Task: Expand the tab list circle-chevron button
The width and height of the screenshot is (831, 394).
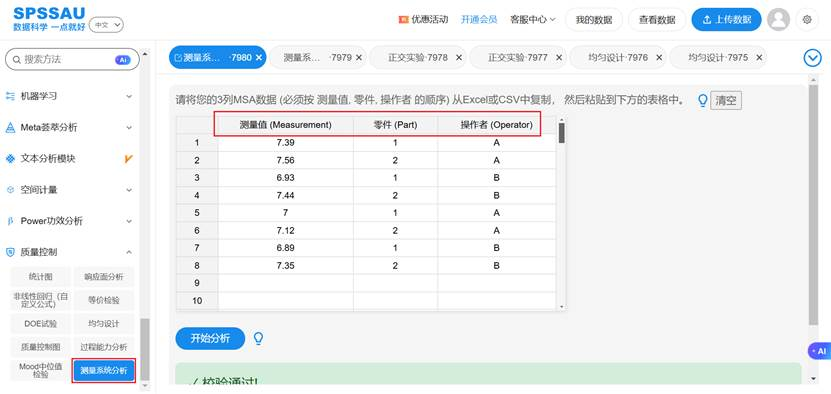Action: [812, 58]
